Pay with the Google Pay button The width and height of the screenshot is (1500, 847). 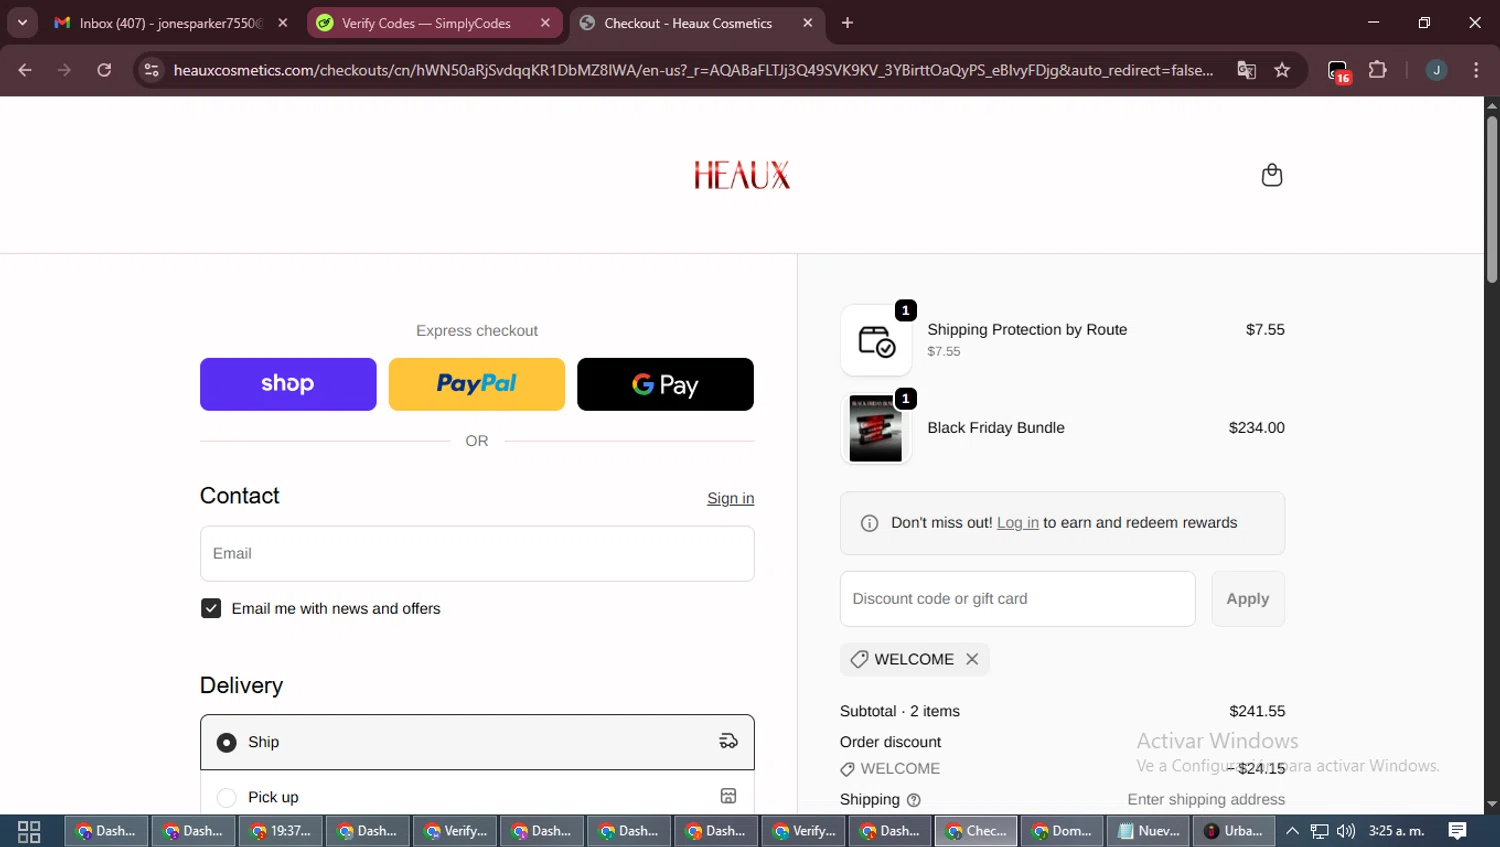point(665,384)
